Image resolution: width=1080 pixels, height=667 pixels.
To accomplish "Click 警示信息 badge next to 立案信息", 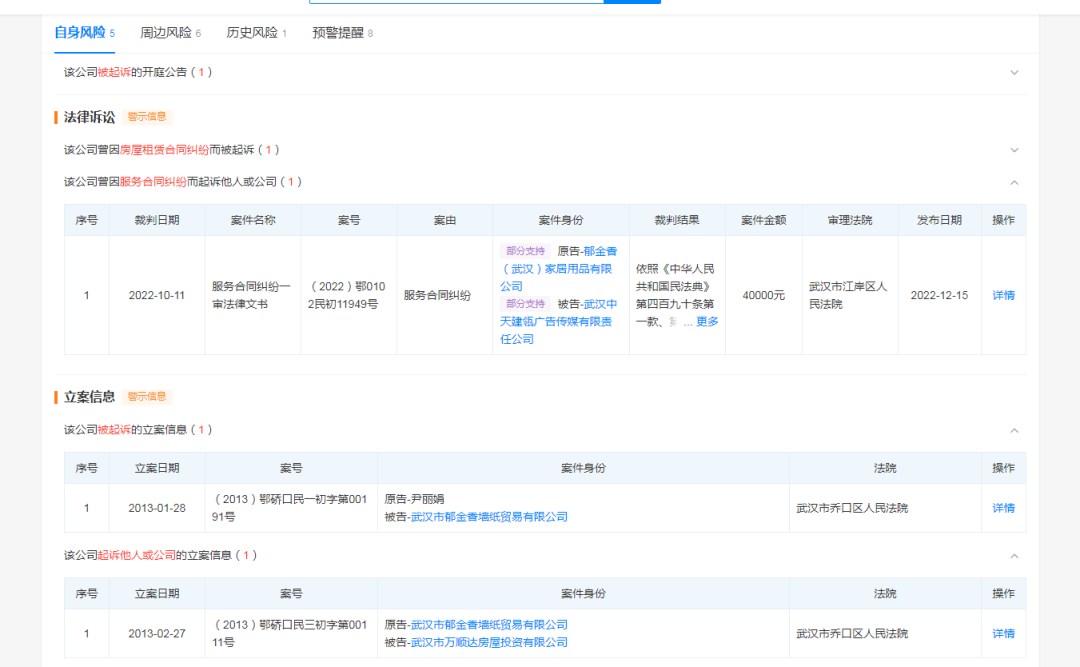I will [x=147, y=397].
